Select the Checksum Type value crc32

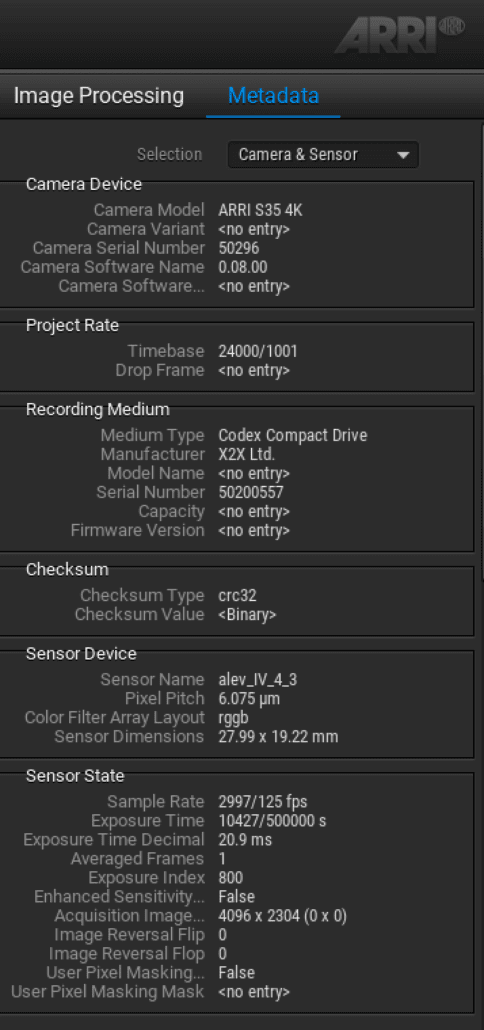[x=237, y=595]
